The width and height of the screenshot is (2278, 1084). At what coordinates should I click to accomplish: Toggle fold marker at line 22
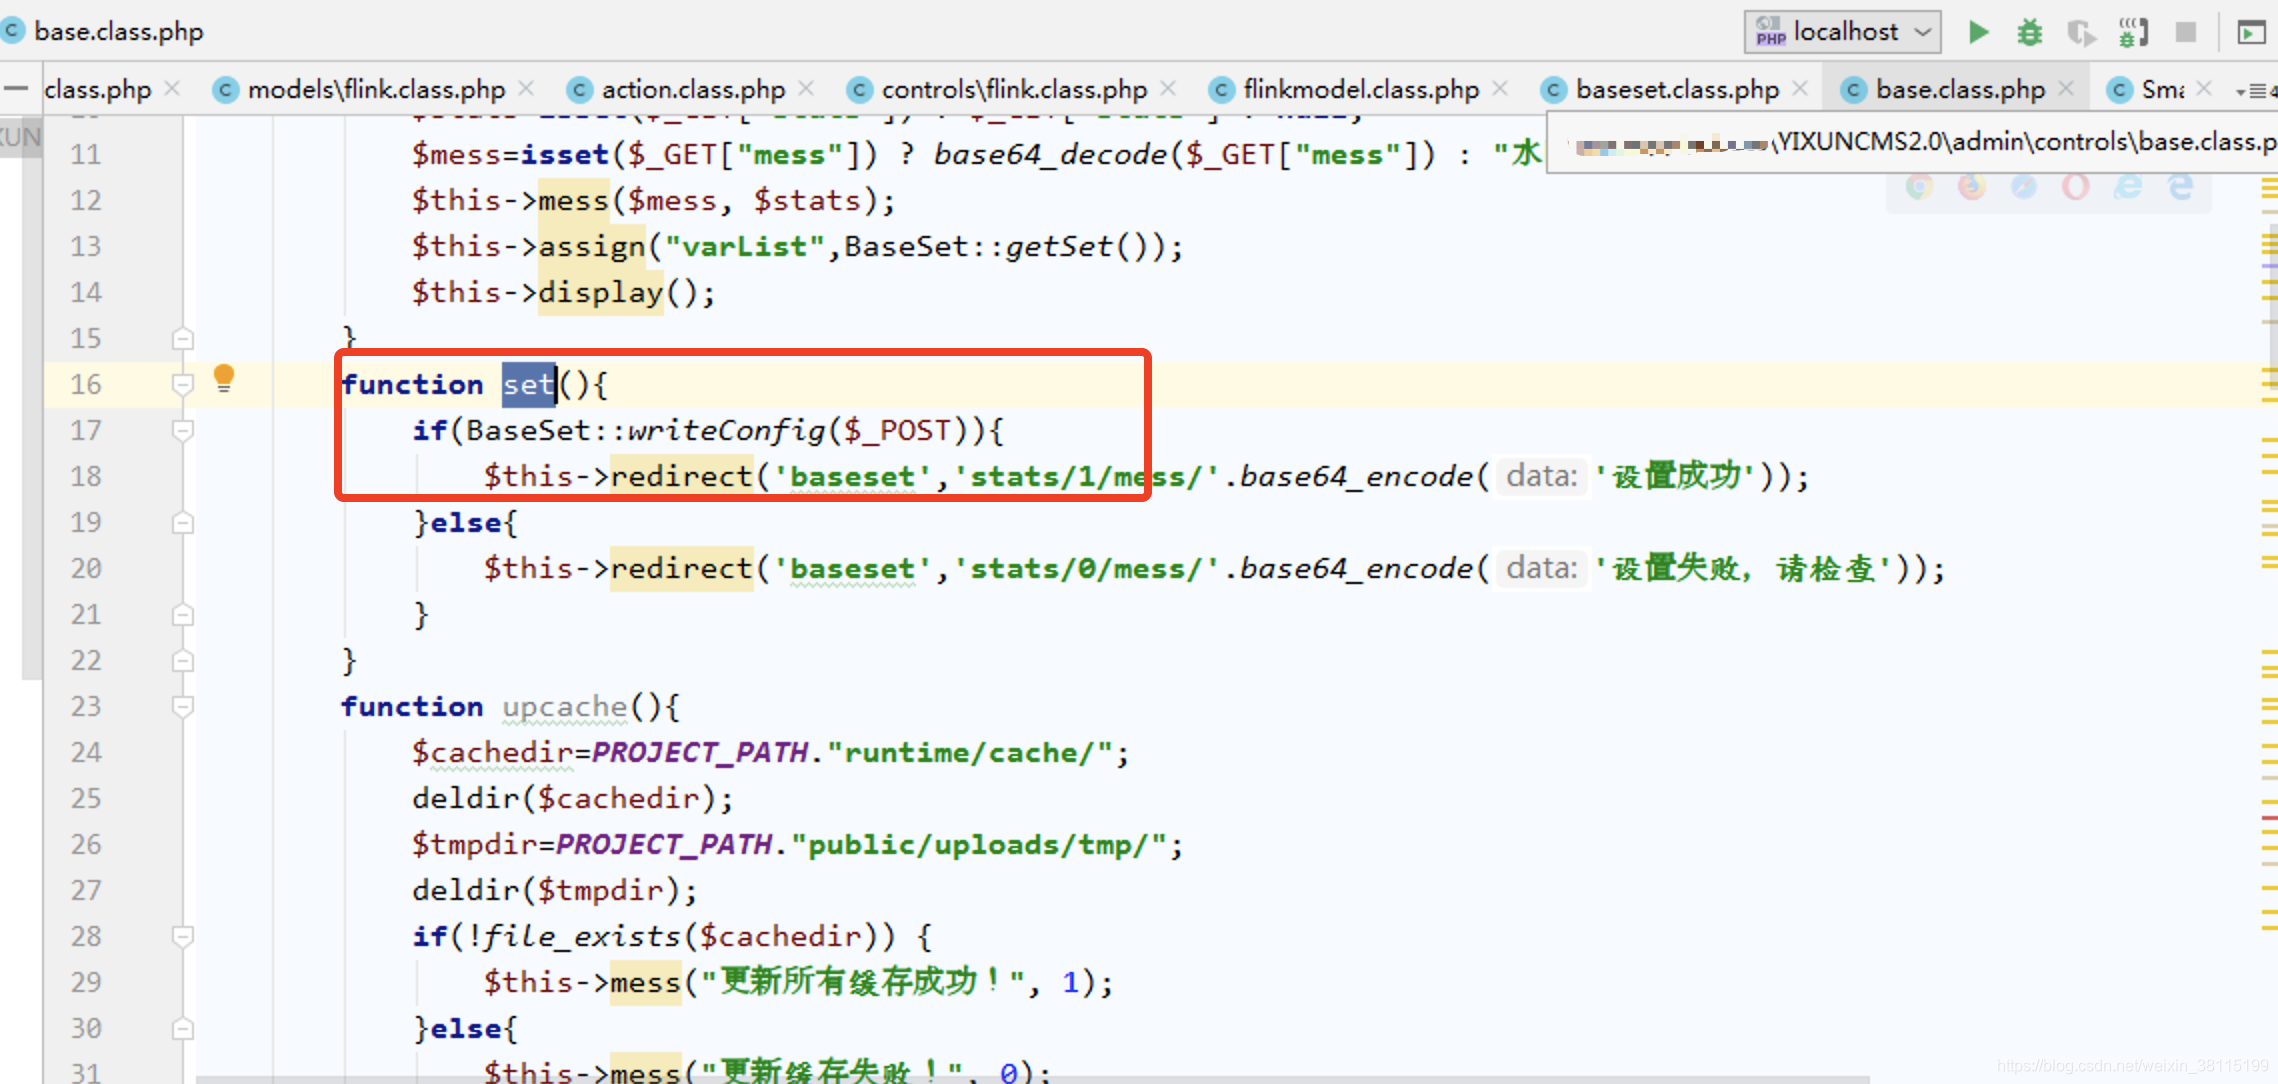[x=183, y=660]
